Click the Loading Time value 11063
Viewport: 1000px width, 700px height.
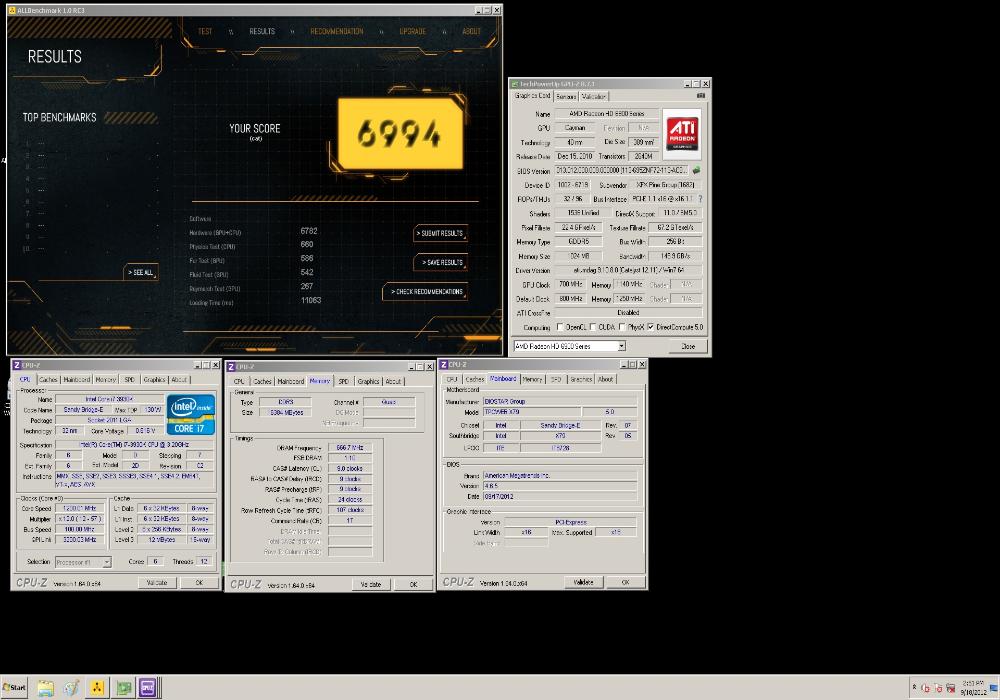(311, 300)
